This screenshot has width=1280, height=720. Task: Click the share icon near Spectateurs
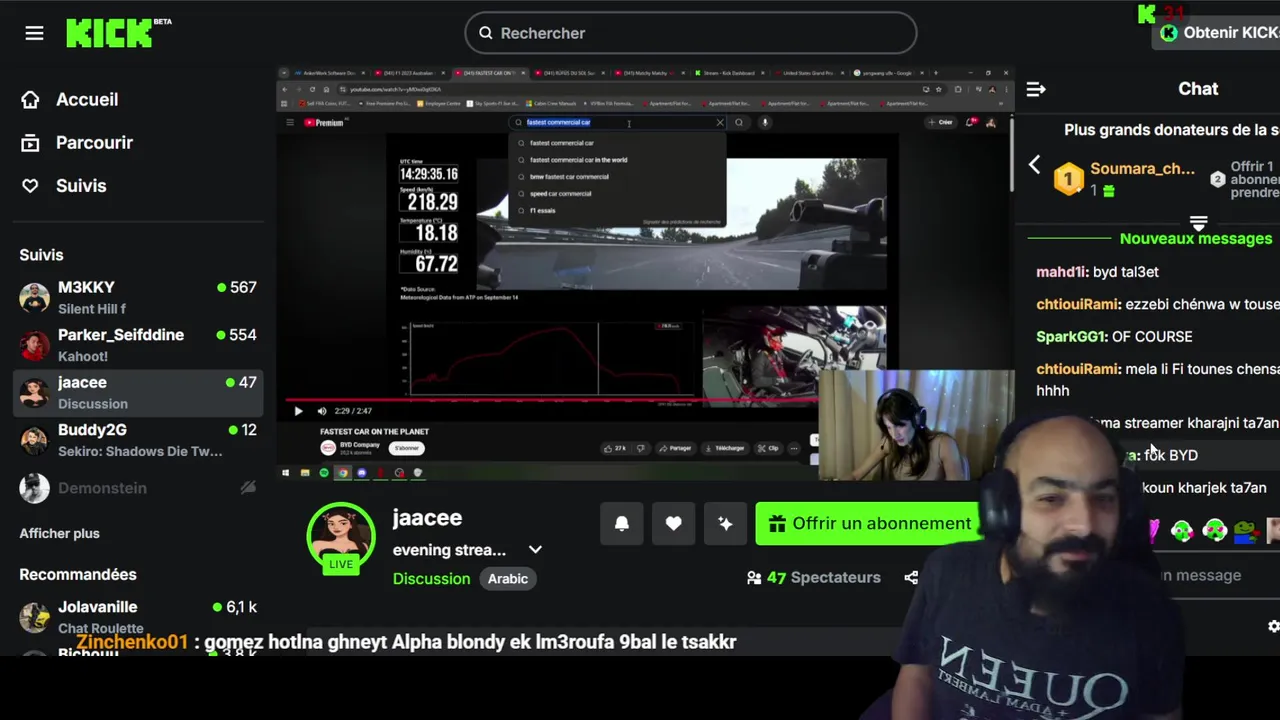[911, 578]
